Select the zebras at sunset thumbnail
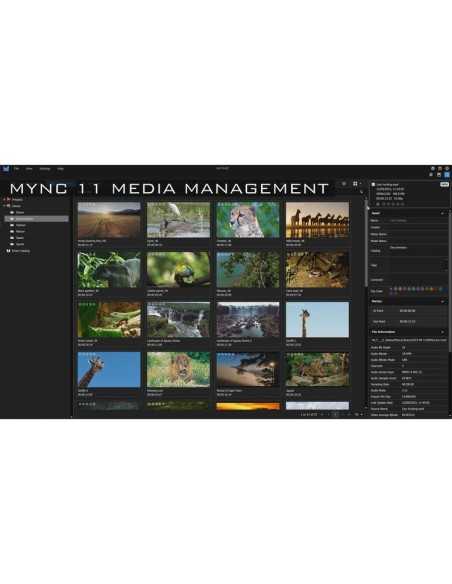This screenshot has width=452, height=584. [x=317, y=220]
